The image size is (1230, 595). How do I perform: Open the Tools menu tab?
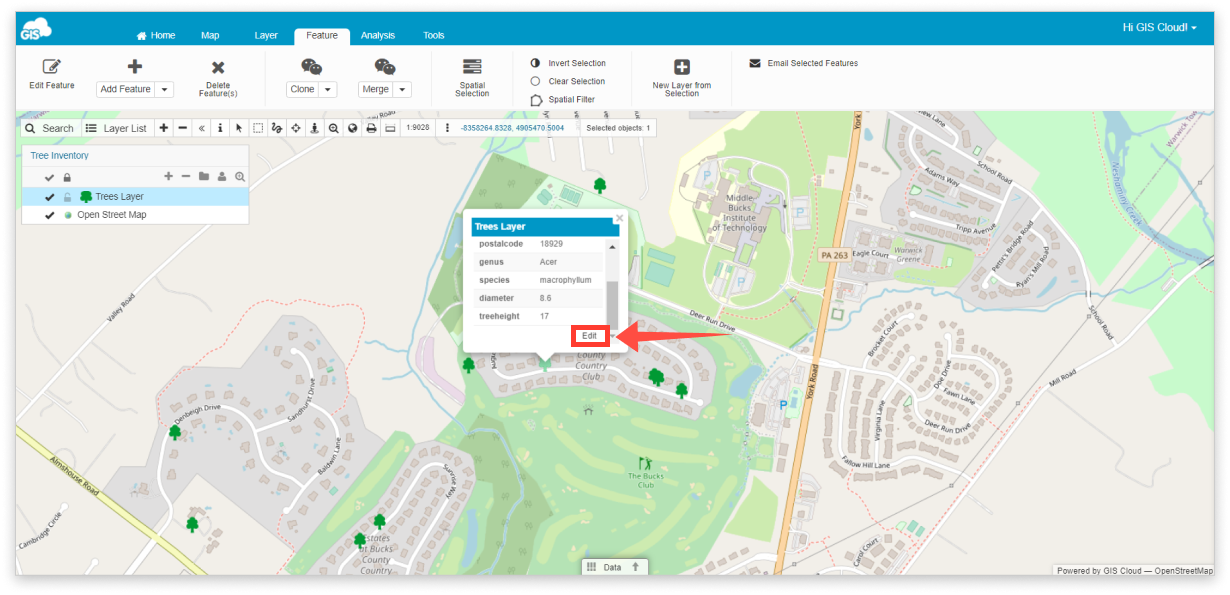433,34
